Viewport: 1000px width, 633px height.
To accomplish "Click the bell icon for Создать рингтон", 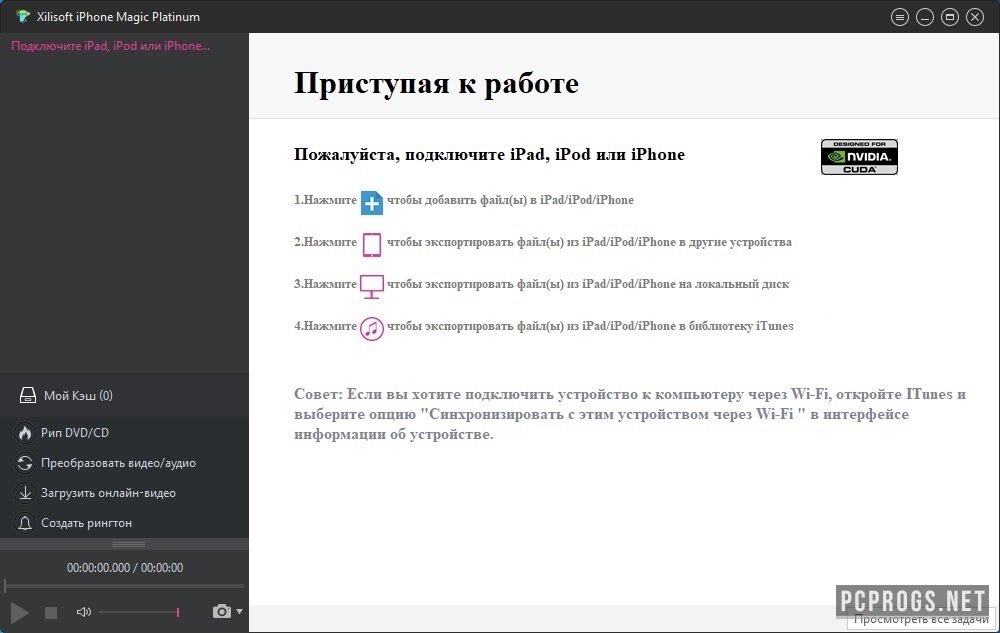I will (24, 523).
